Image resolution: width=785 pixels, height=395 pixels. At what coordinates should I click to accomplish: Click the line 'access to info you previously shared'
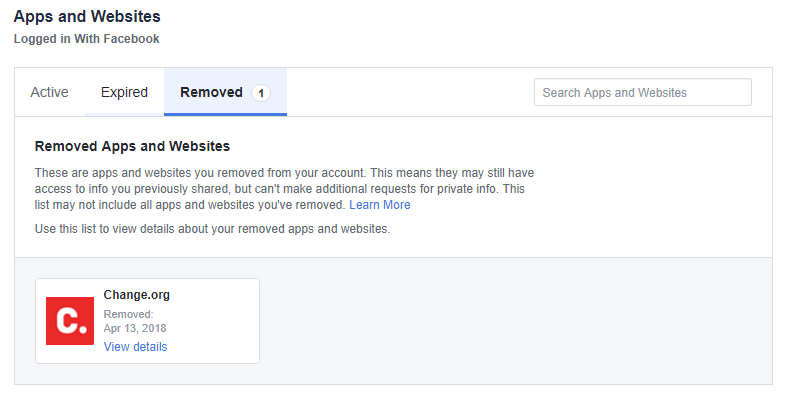[279, 189]
